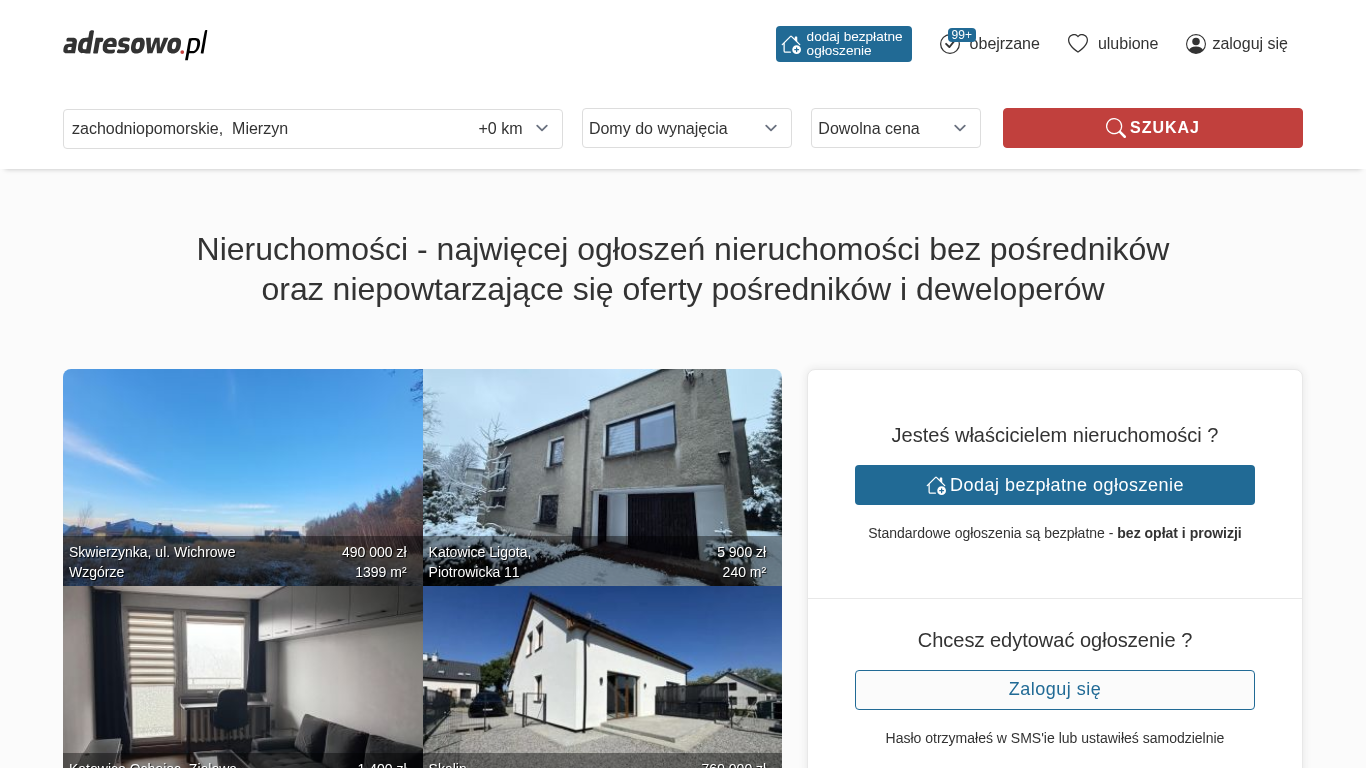Click the 99+ badge on viewed
The image size is (1366, 768).
point(961,35)
